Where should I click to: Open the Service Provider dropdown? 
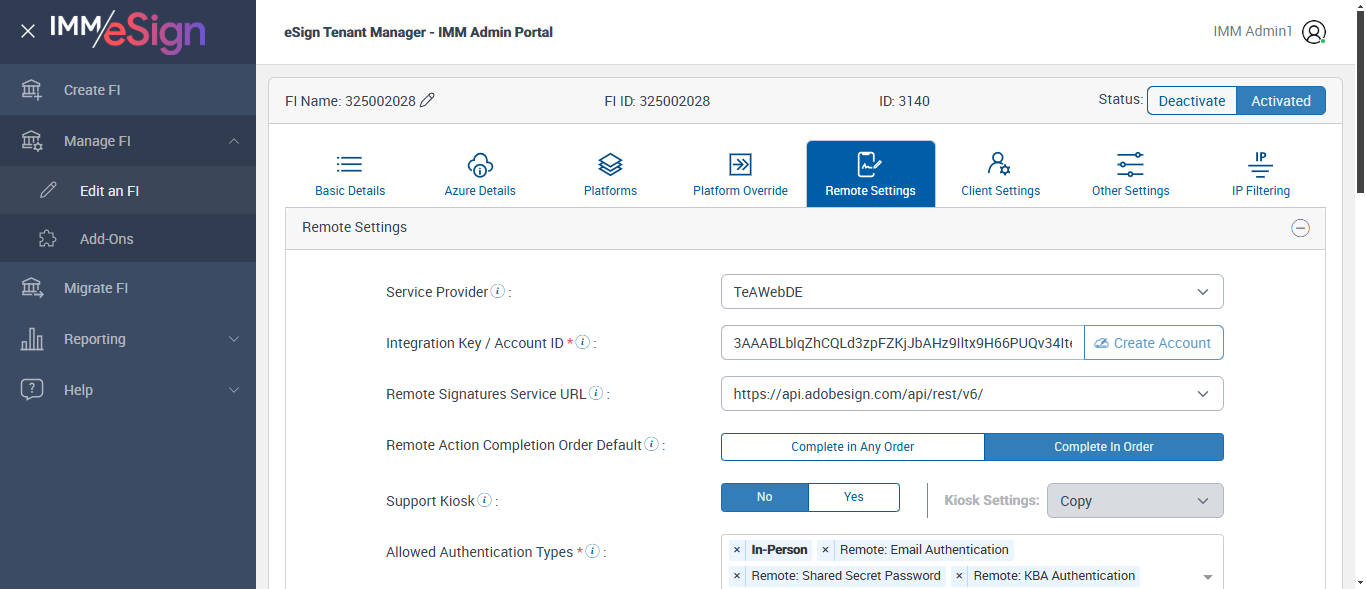point(971,292)
